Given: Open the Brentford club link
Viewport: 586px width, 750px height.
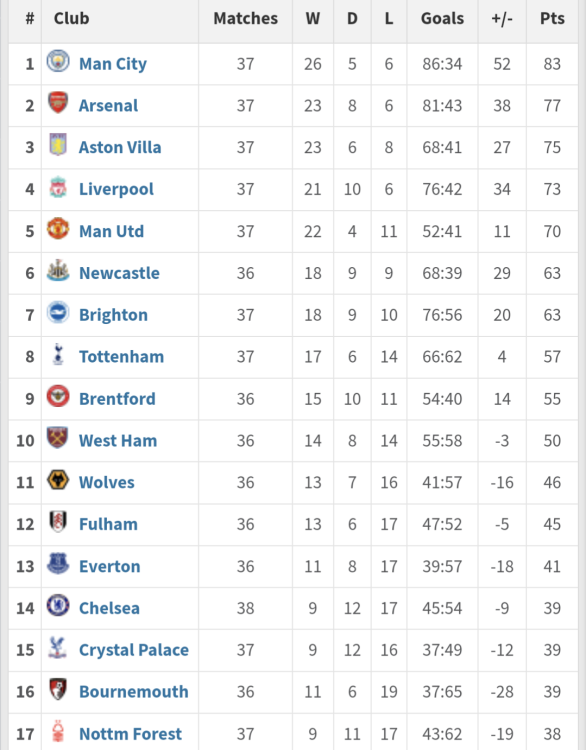Looking at the screenshot, I should (x=117, y=399).
